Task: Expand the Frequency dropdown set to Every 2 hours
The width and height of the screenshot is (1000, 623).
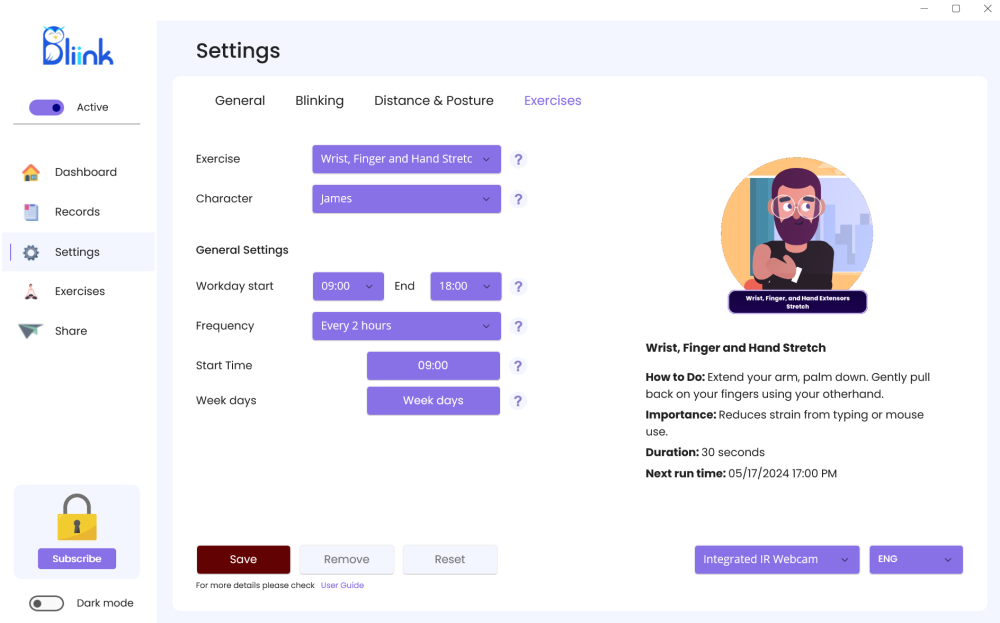Action: tap(406, 326)
